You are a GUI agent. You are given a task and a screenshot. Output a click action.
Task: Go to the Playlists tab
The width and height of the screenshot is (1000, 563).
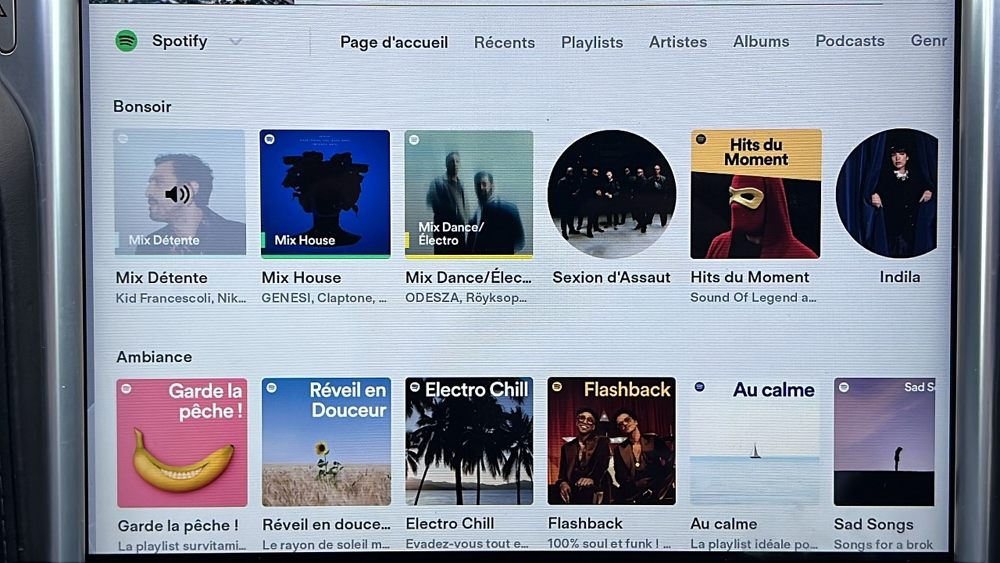592,42
